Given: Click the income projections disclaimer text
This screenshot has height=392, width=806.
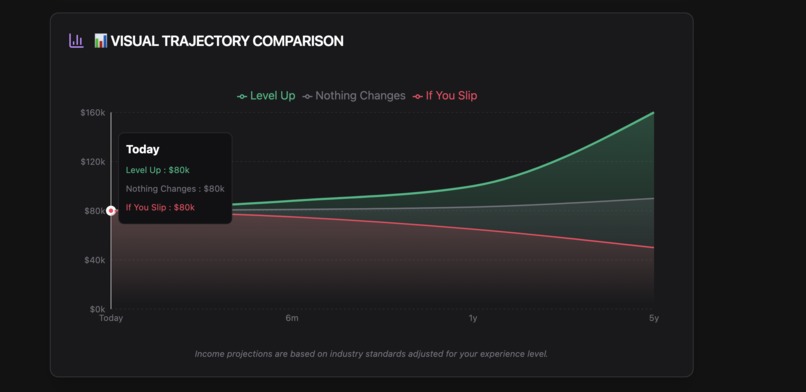Looking at the screenshot, I should tap(371, 354).
